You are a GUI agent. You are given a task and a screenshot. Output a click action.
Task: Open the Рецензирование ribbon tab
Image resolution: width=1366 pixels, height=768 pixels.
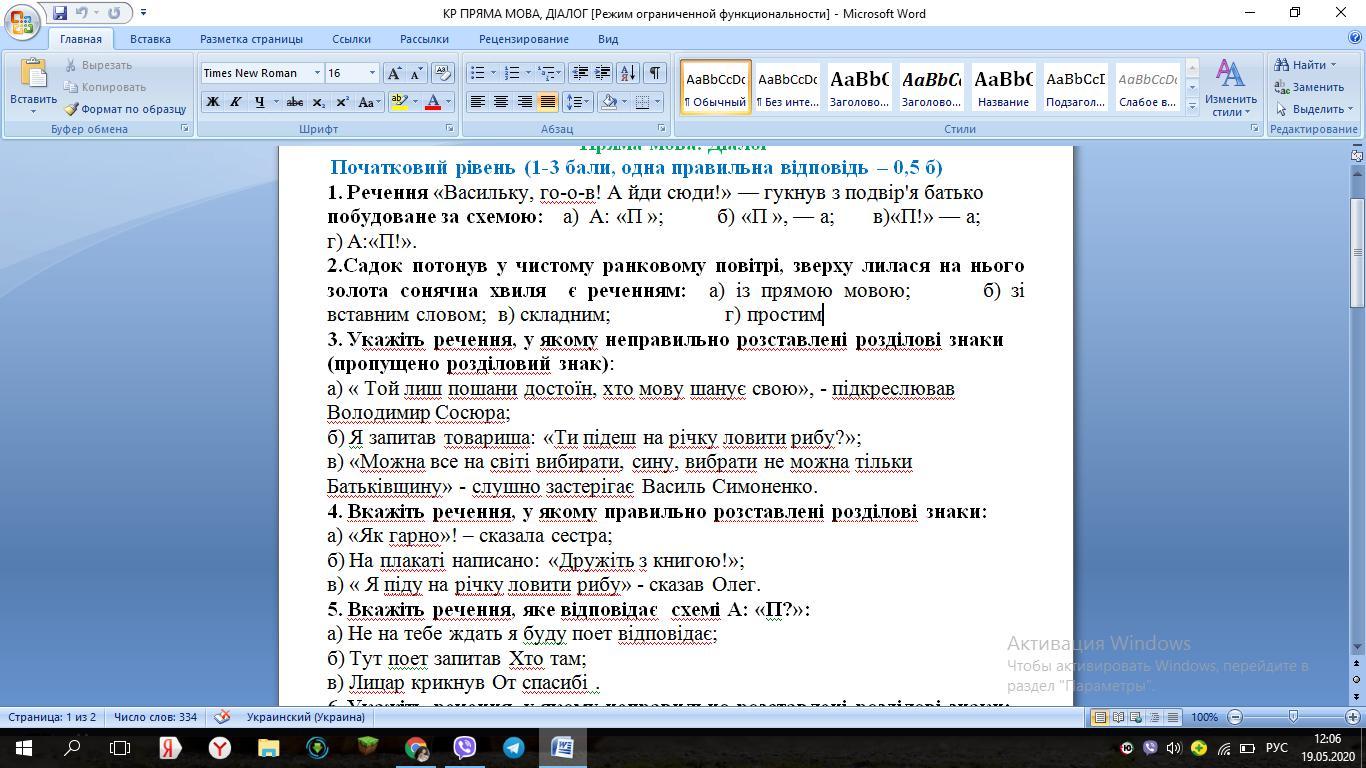pyautogui.click(x=523, y=39)
